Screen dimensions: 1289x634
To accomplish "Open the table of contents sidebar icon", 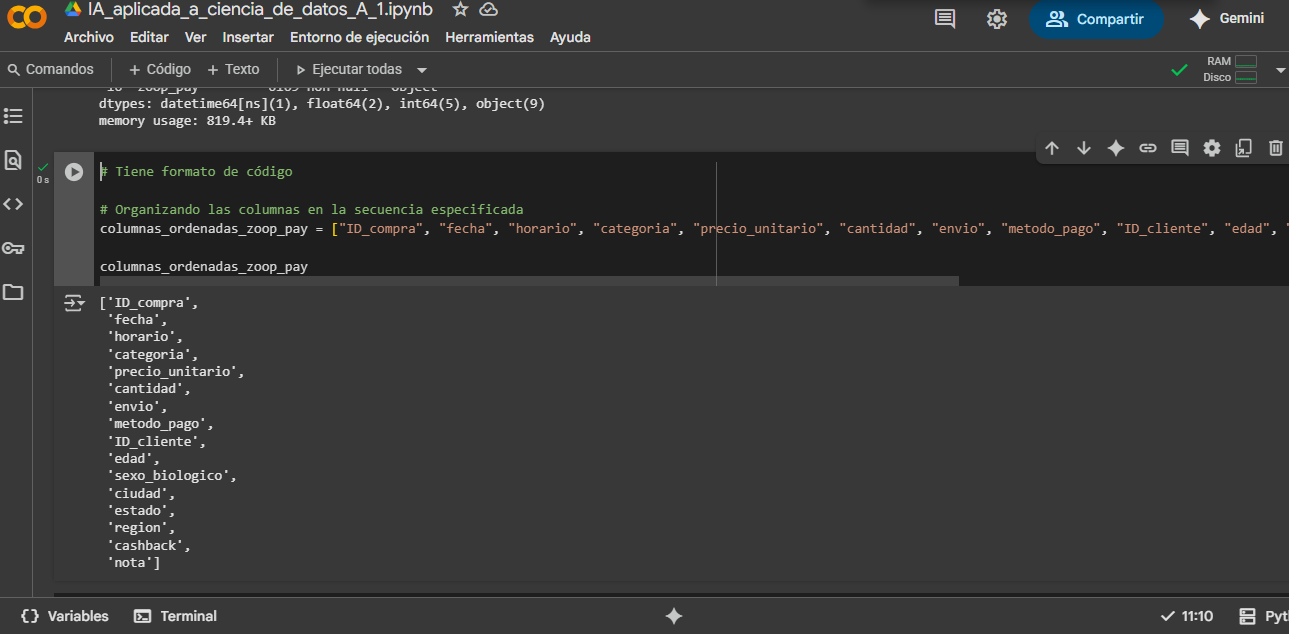I will pyautogui.click(x=13, y=116).
